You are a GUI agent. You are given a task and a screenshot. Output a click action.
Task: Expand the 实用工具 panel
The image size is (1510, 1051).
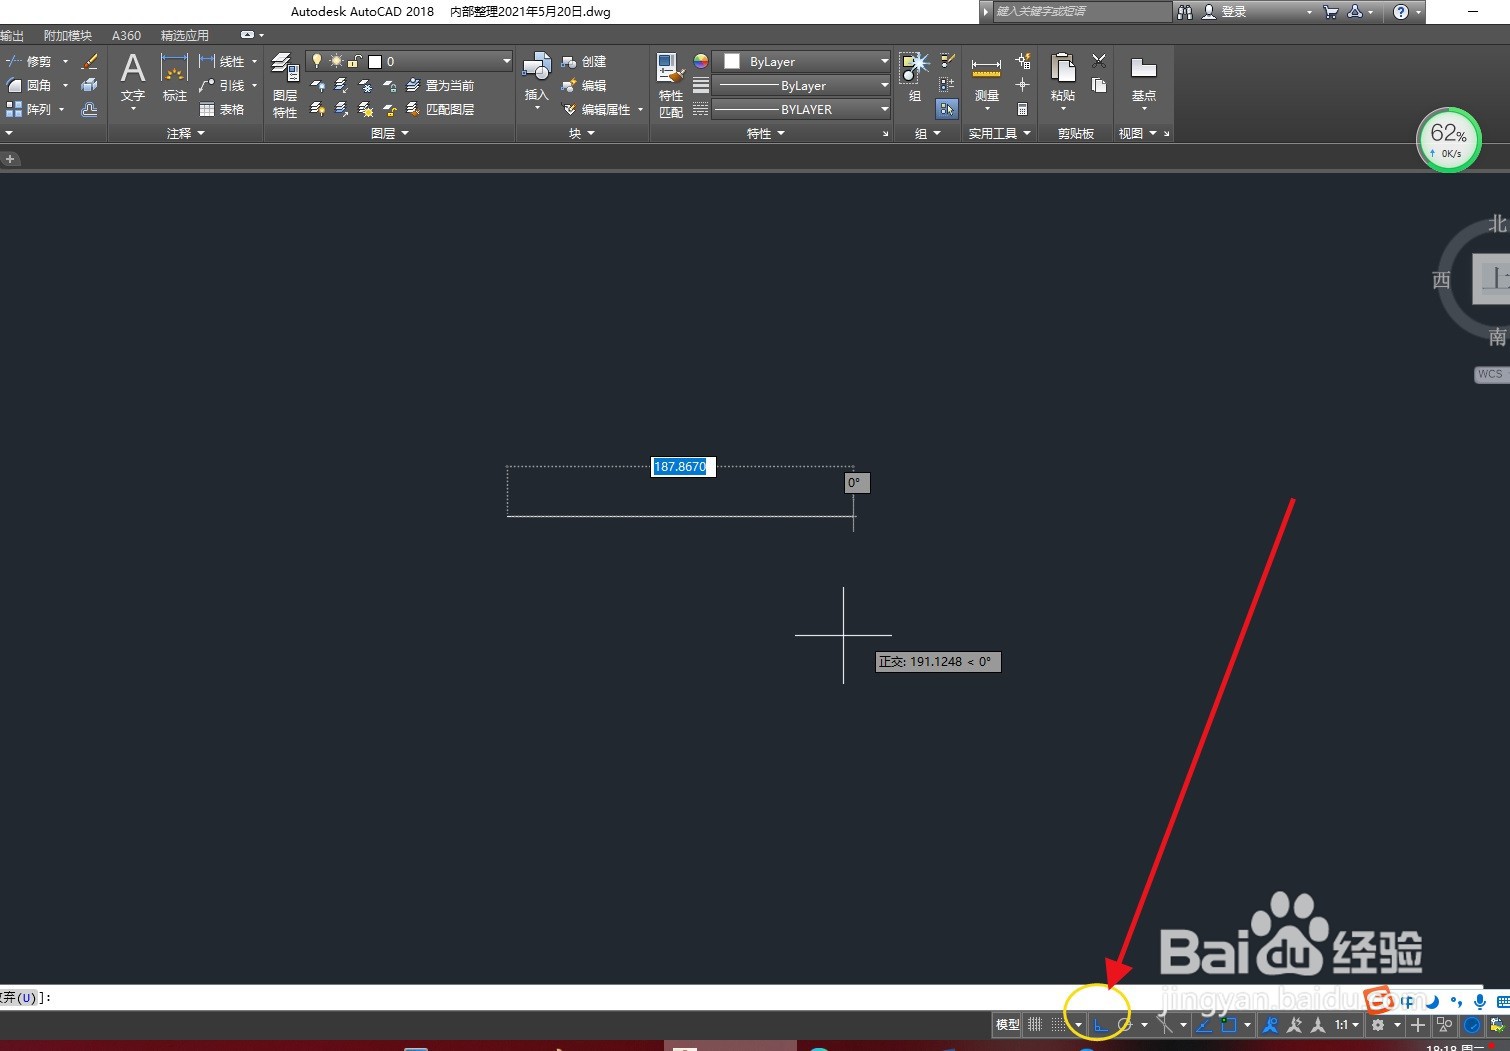pyautogui.click(x=999, y=133)
